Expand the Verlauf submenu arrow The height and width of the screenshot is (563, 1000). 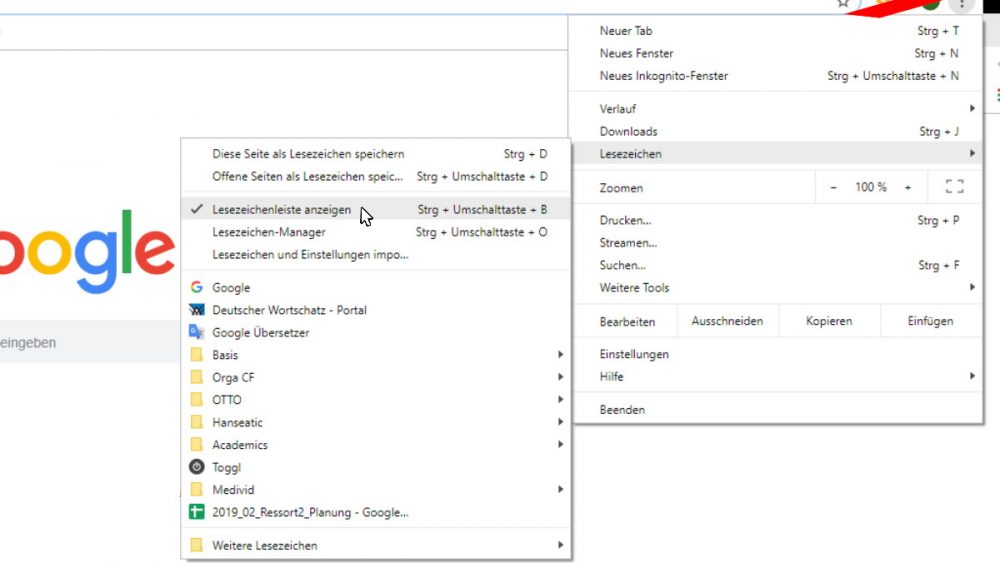[972, 108]
